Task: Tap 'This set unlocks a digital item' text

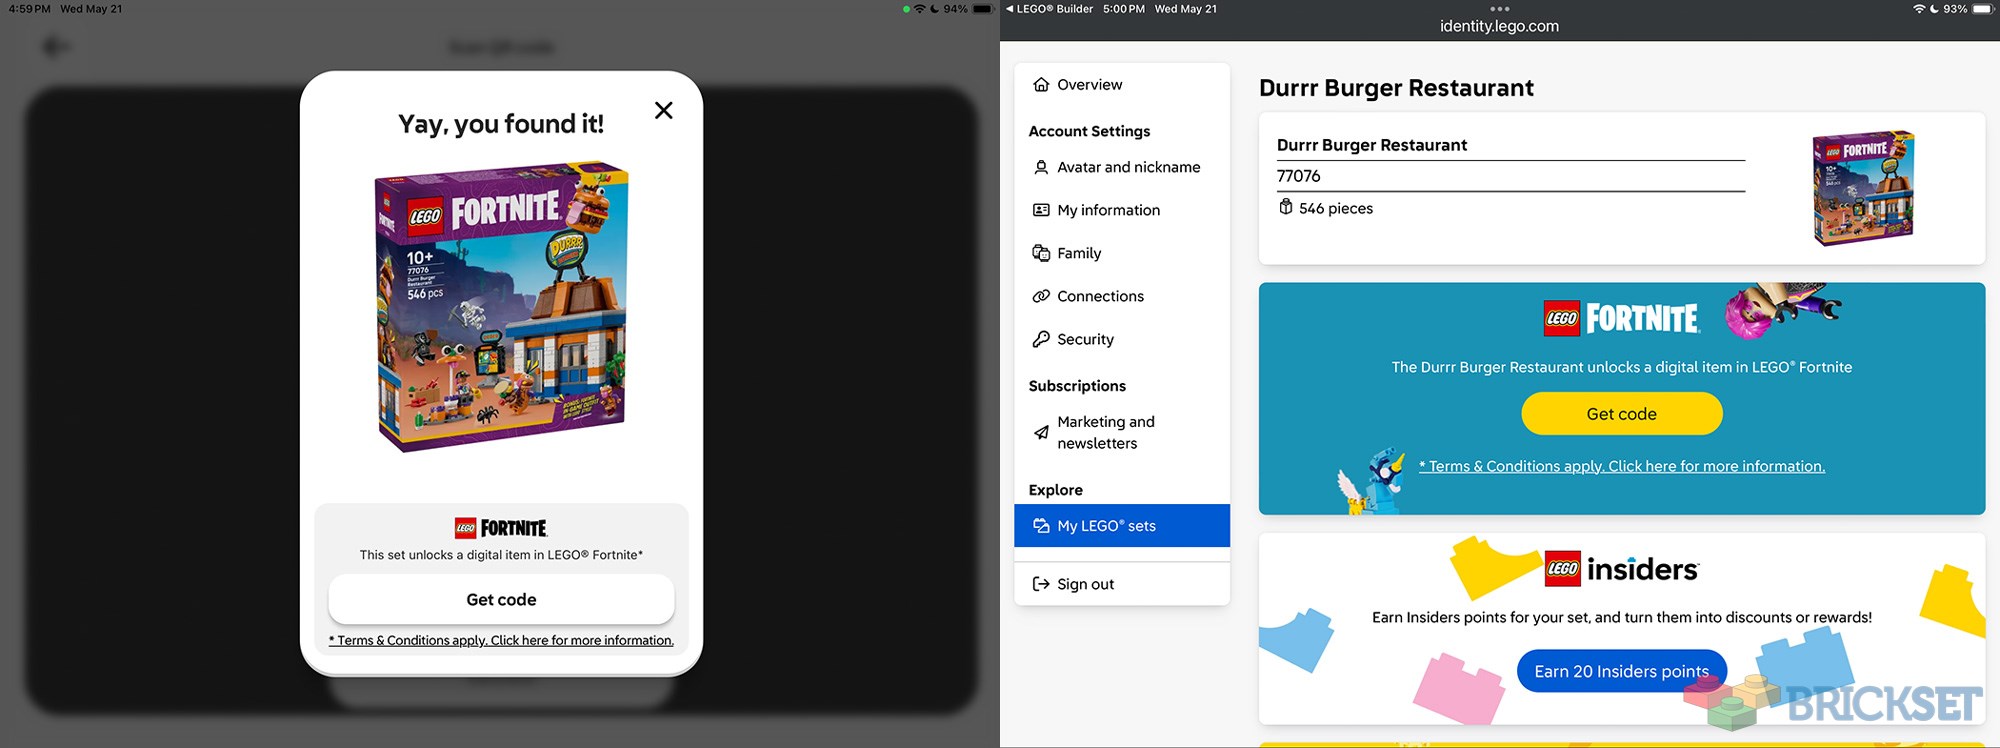Action: (x=501, y=555)
